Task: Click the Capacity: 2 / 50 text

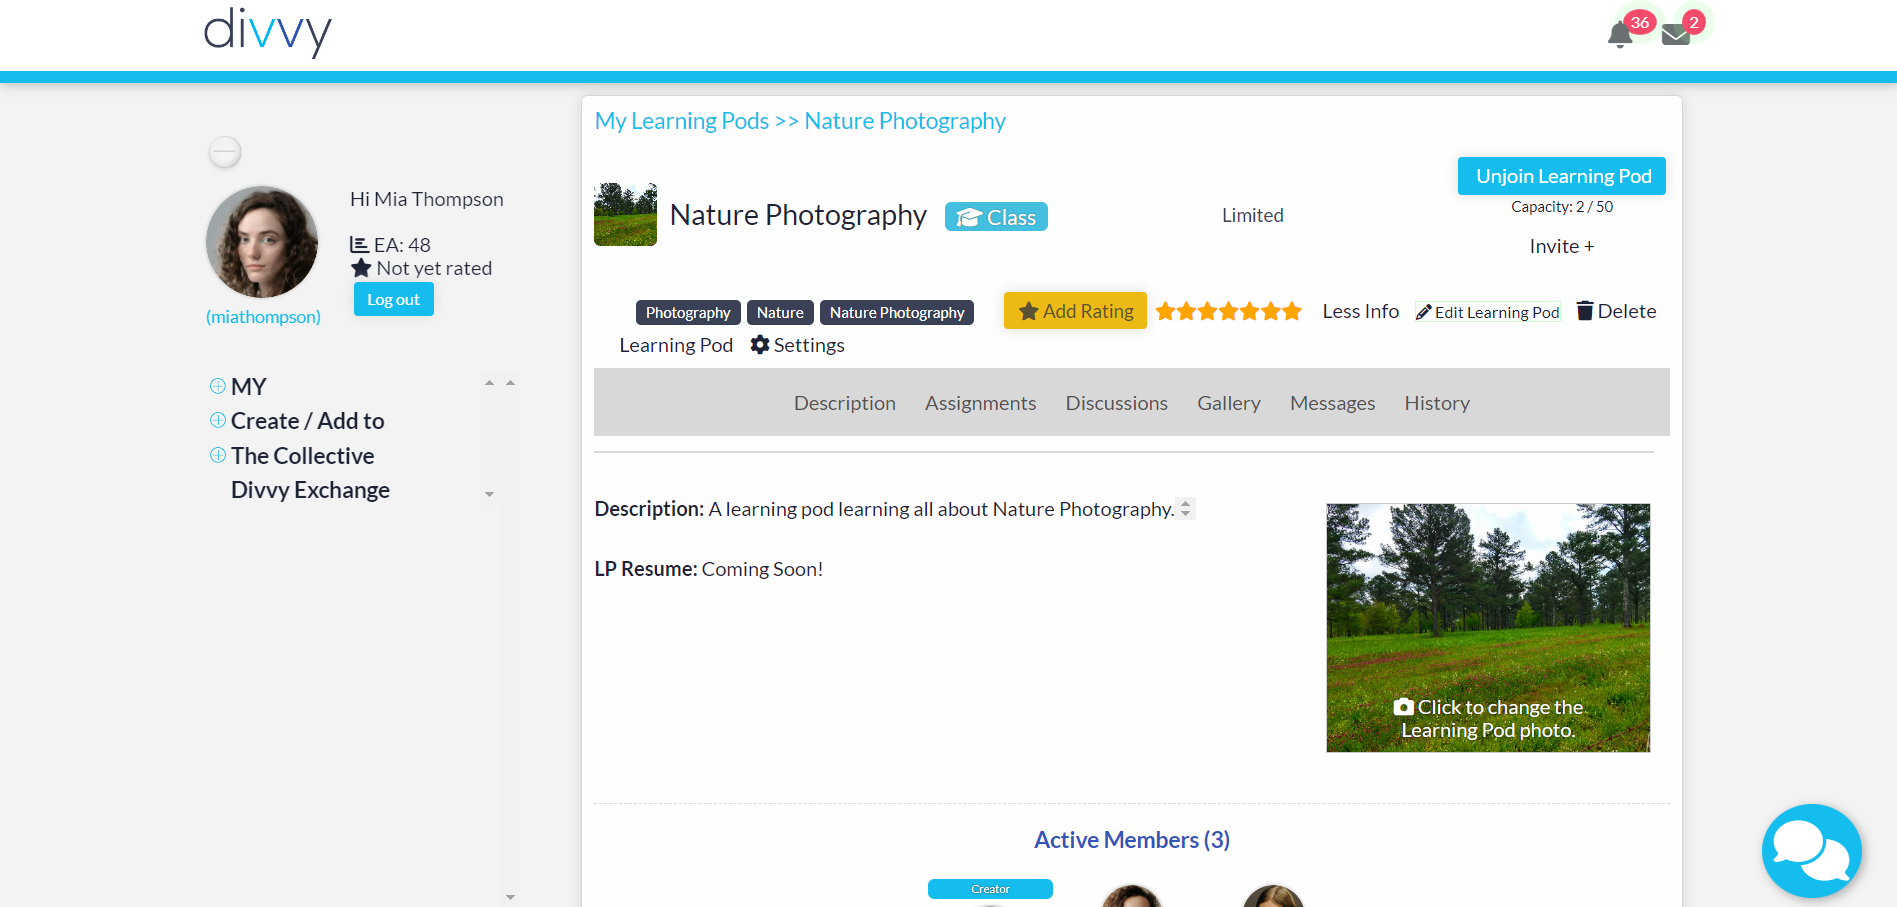Action: (x=1562, y=207)
